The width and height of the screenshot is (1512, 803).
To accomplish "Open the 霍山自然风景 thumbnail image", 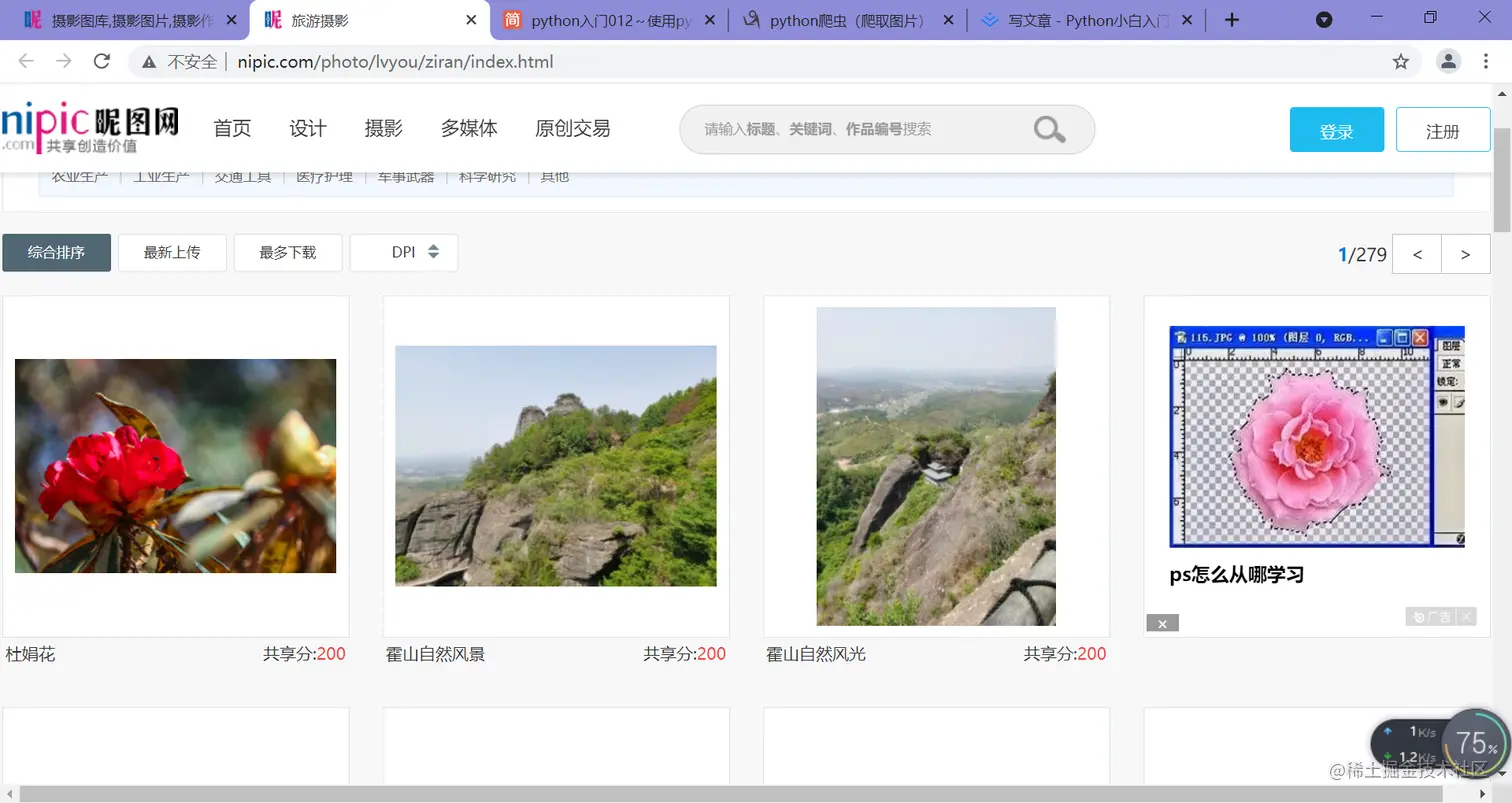I will (556, 466).
